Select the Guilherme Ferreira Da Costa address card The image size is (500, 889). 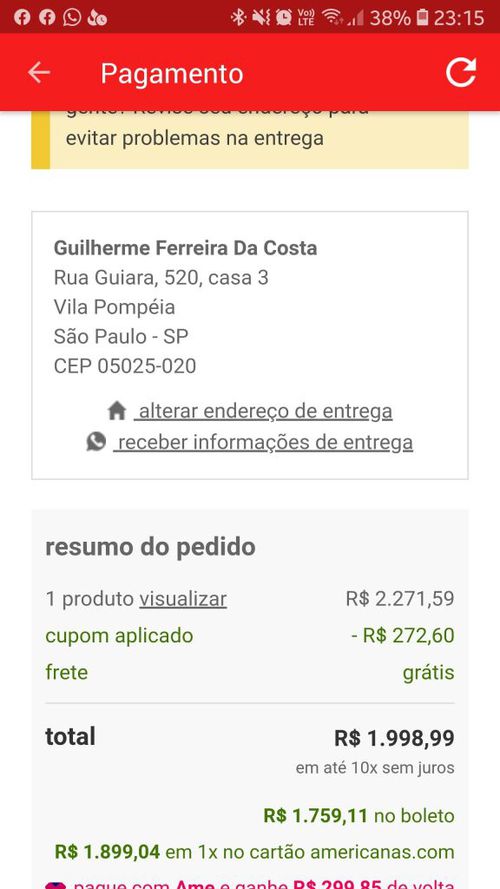coord(250,345)
